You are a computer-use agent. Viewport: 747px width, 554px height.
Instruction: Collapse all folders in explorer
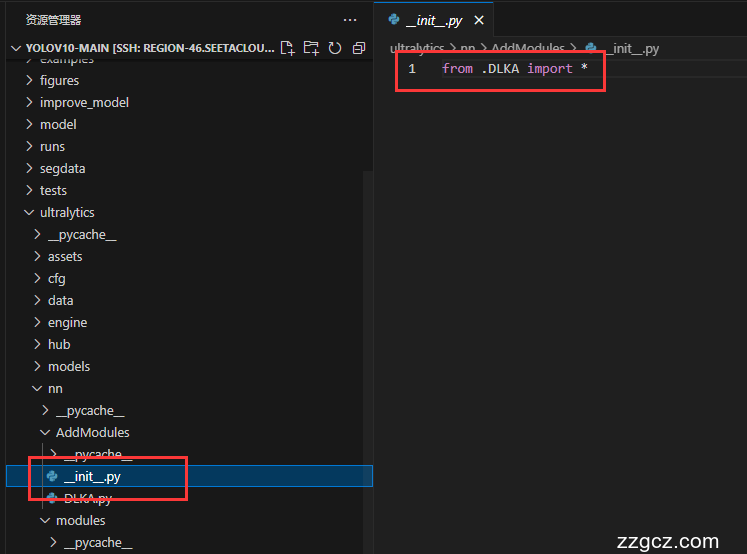tap(358, 48)
